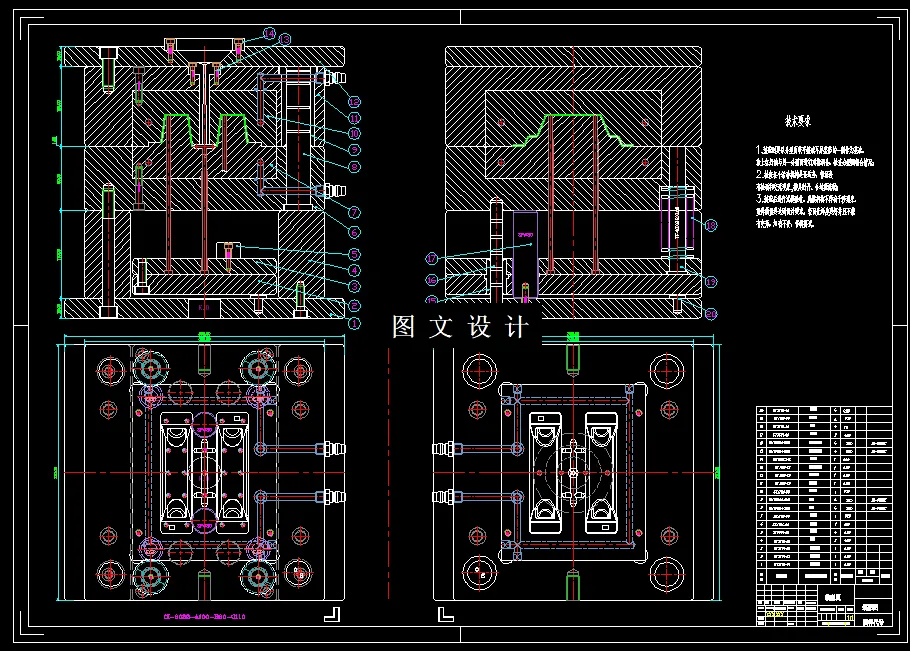Click part balloon number 10
This screenshot has width=910, height=651.
coord(354,133)
